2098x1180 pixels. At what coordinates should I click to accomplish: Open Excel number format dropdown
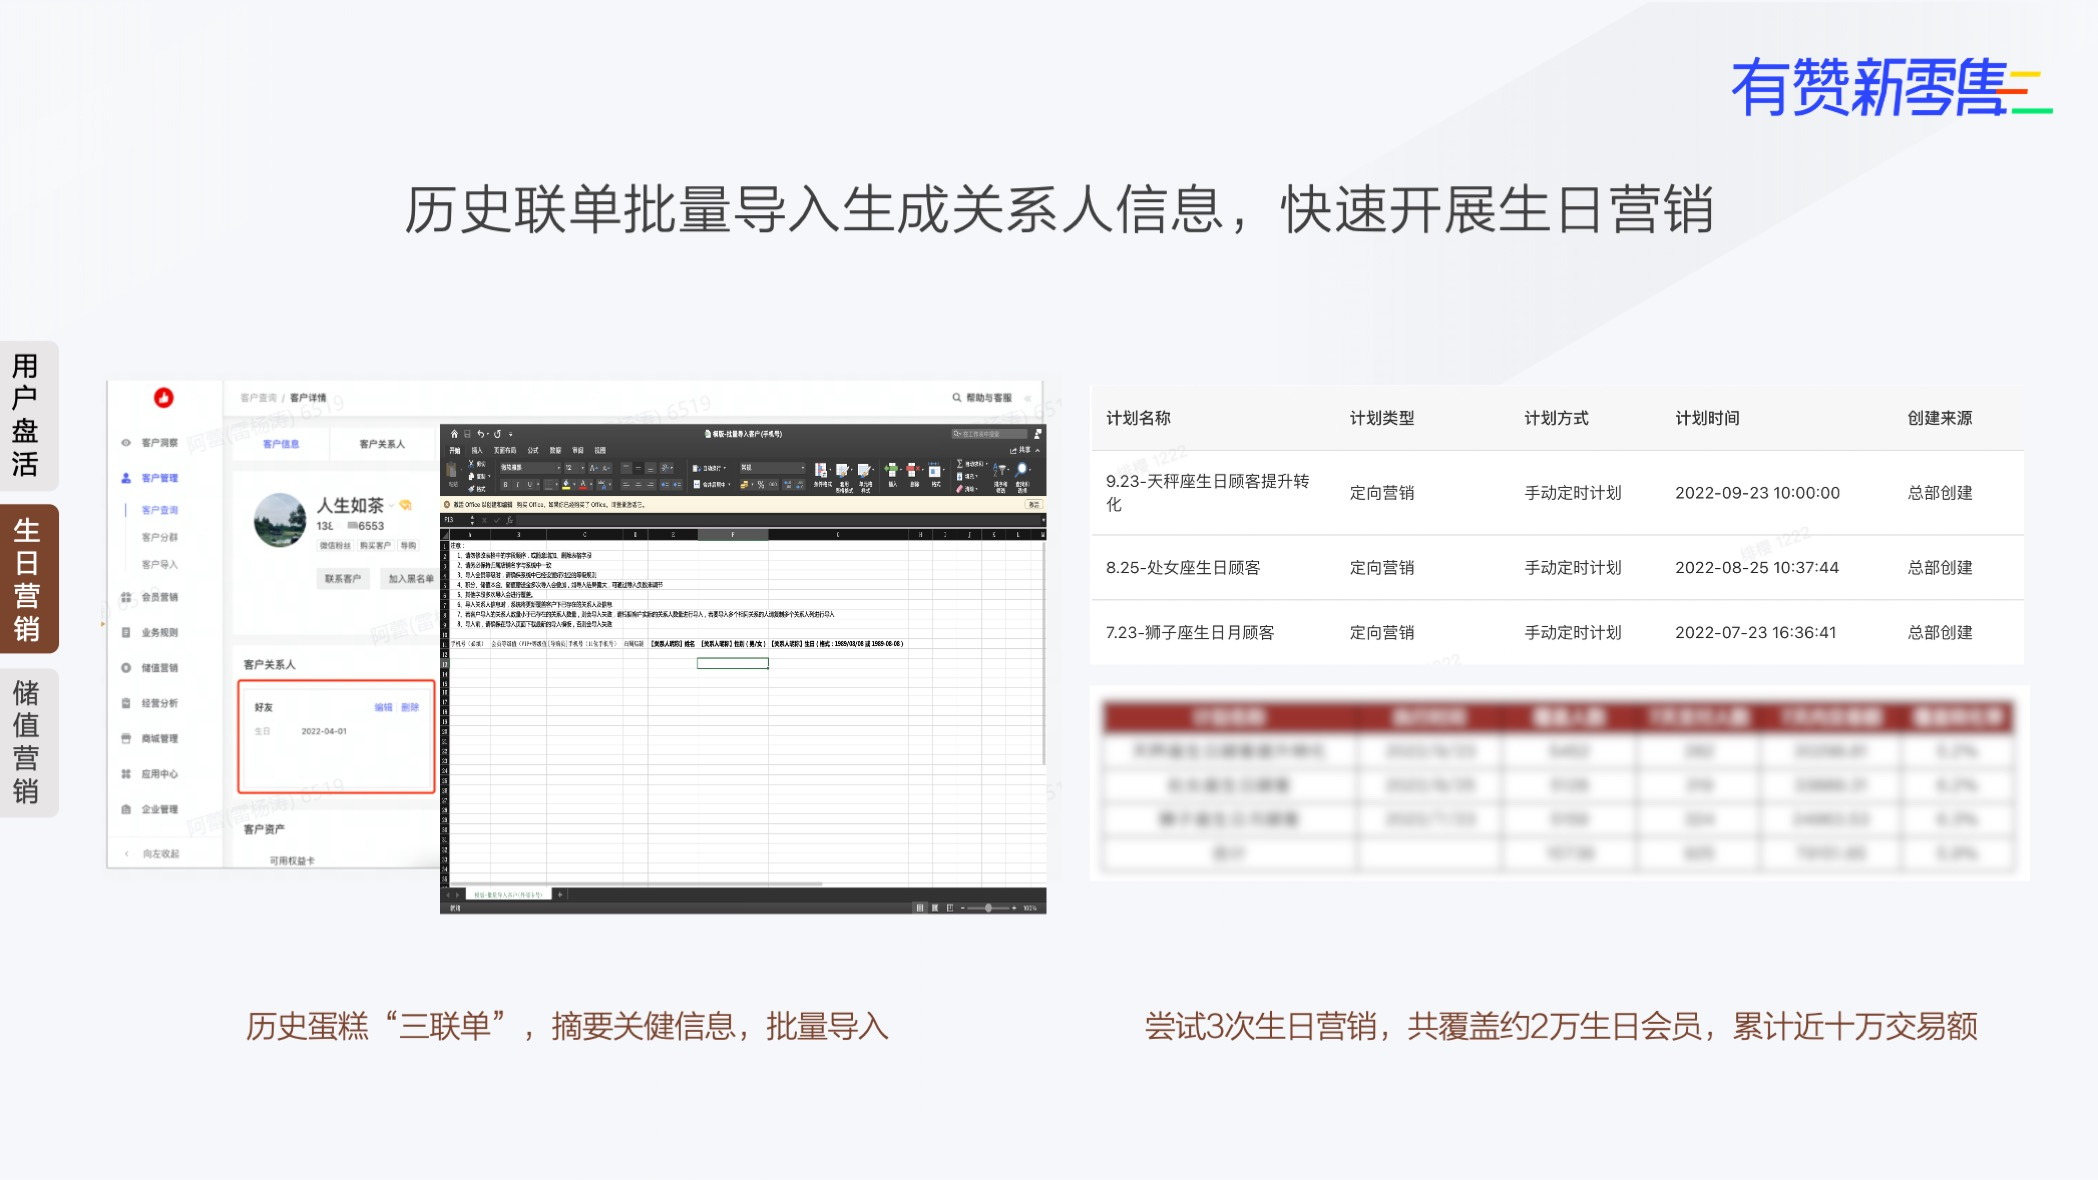(772, 468)
